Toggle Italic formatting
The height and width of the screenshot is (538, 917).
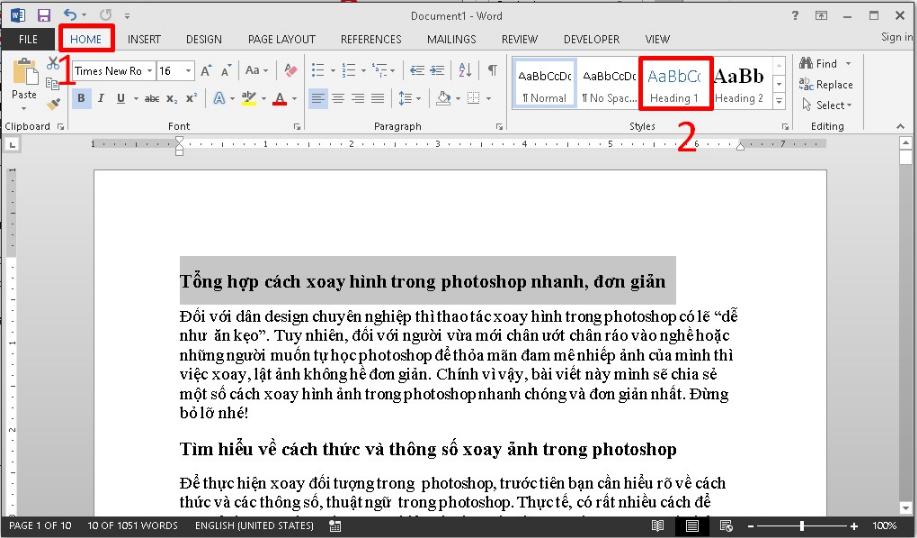[101, 98]
